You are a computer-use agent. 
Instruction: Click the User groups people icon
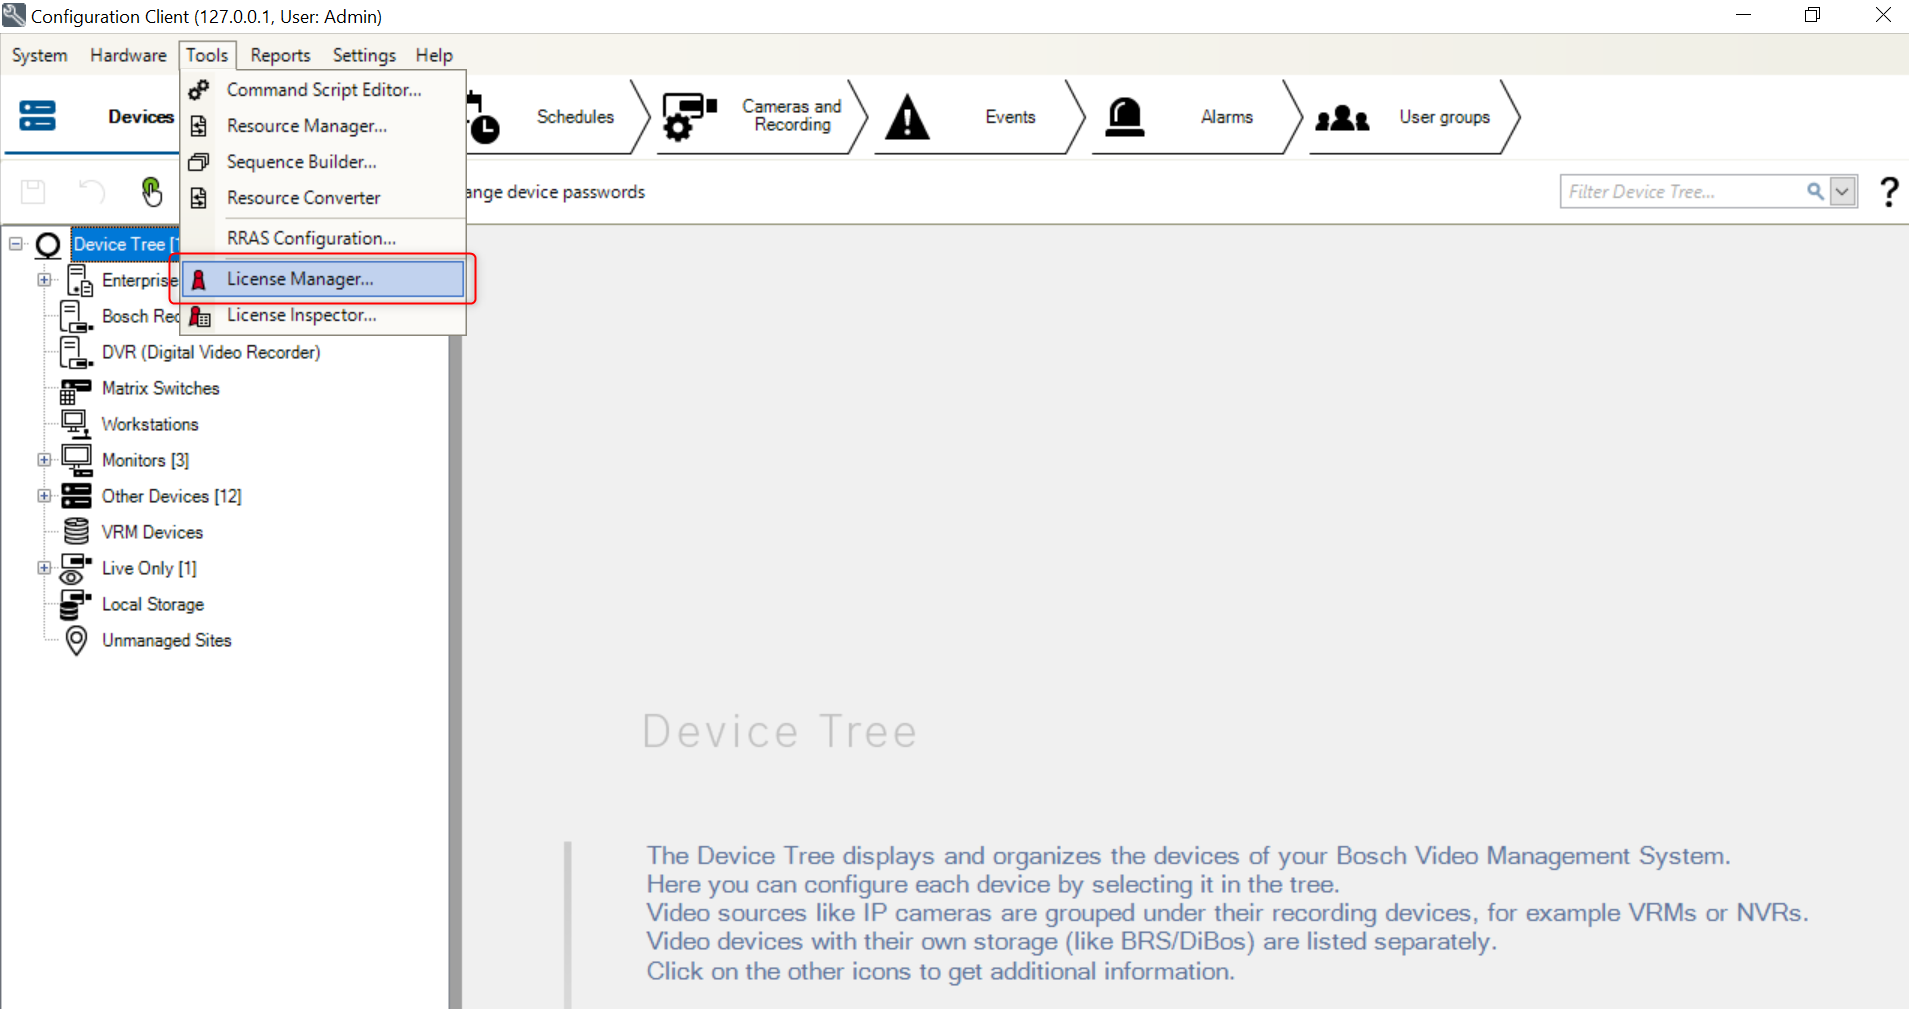(x=1342, y=118)
